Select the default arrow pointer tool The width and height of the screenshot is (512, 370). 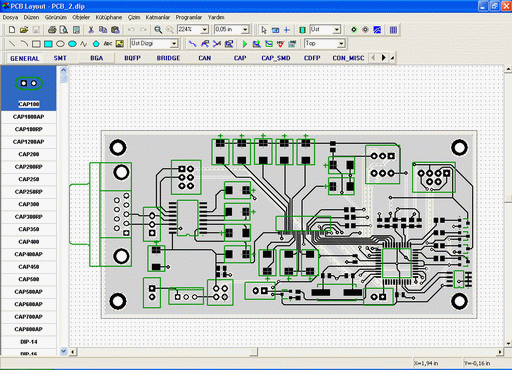264,30
